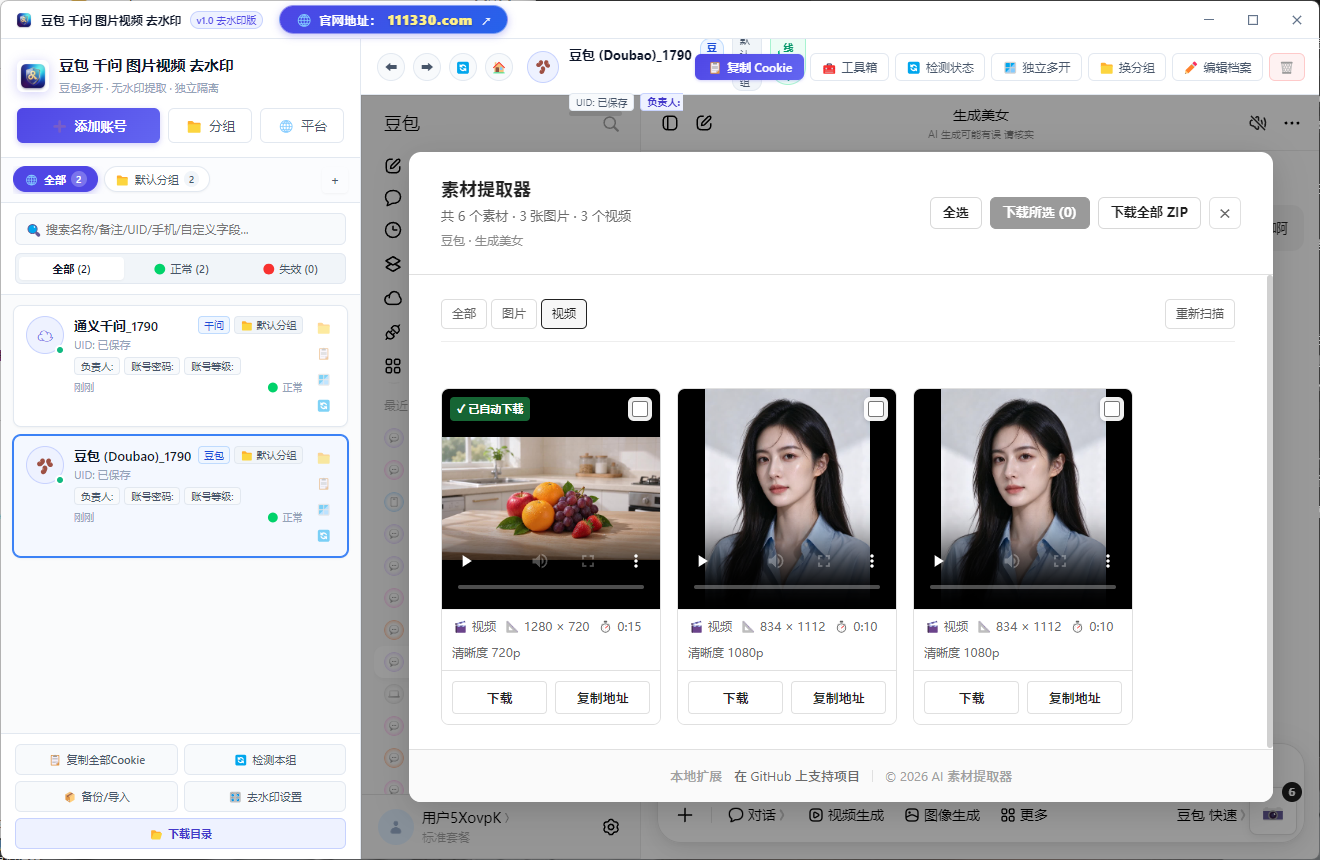This screenshot has height=860, width=1320.
Task: Open the 平台 platform selector
Action: click(x=302, y=126)
